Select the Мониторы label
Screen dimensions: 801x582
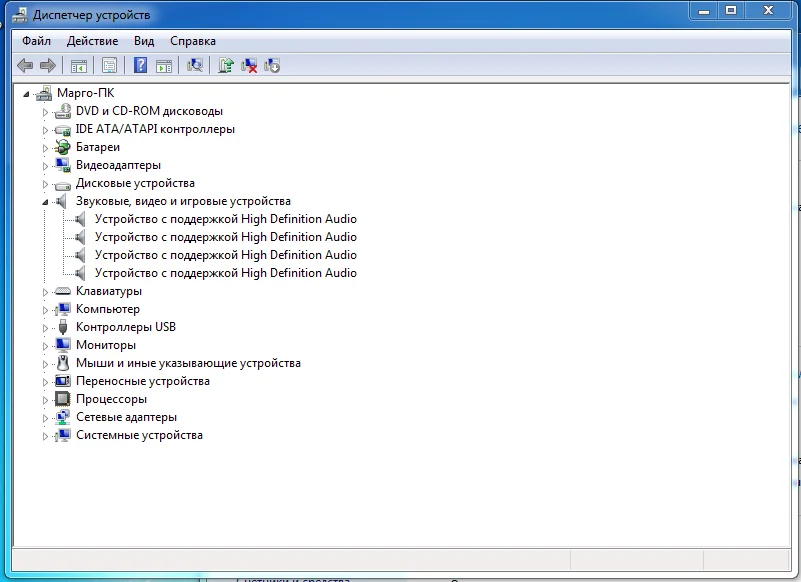point(106,345)
